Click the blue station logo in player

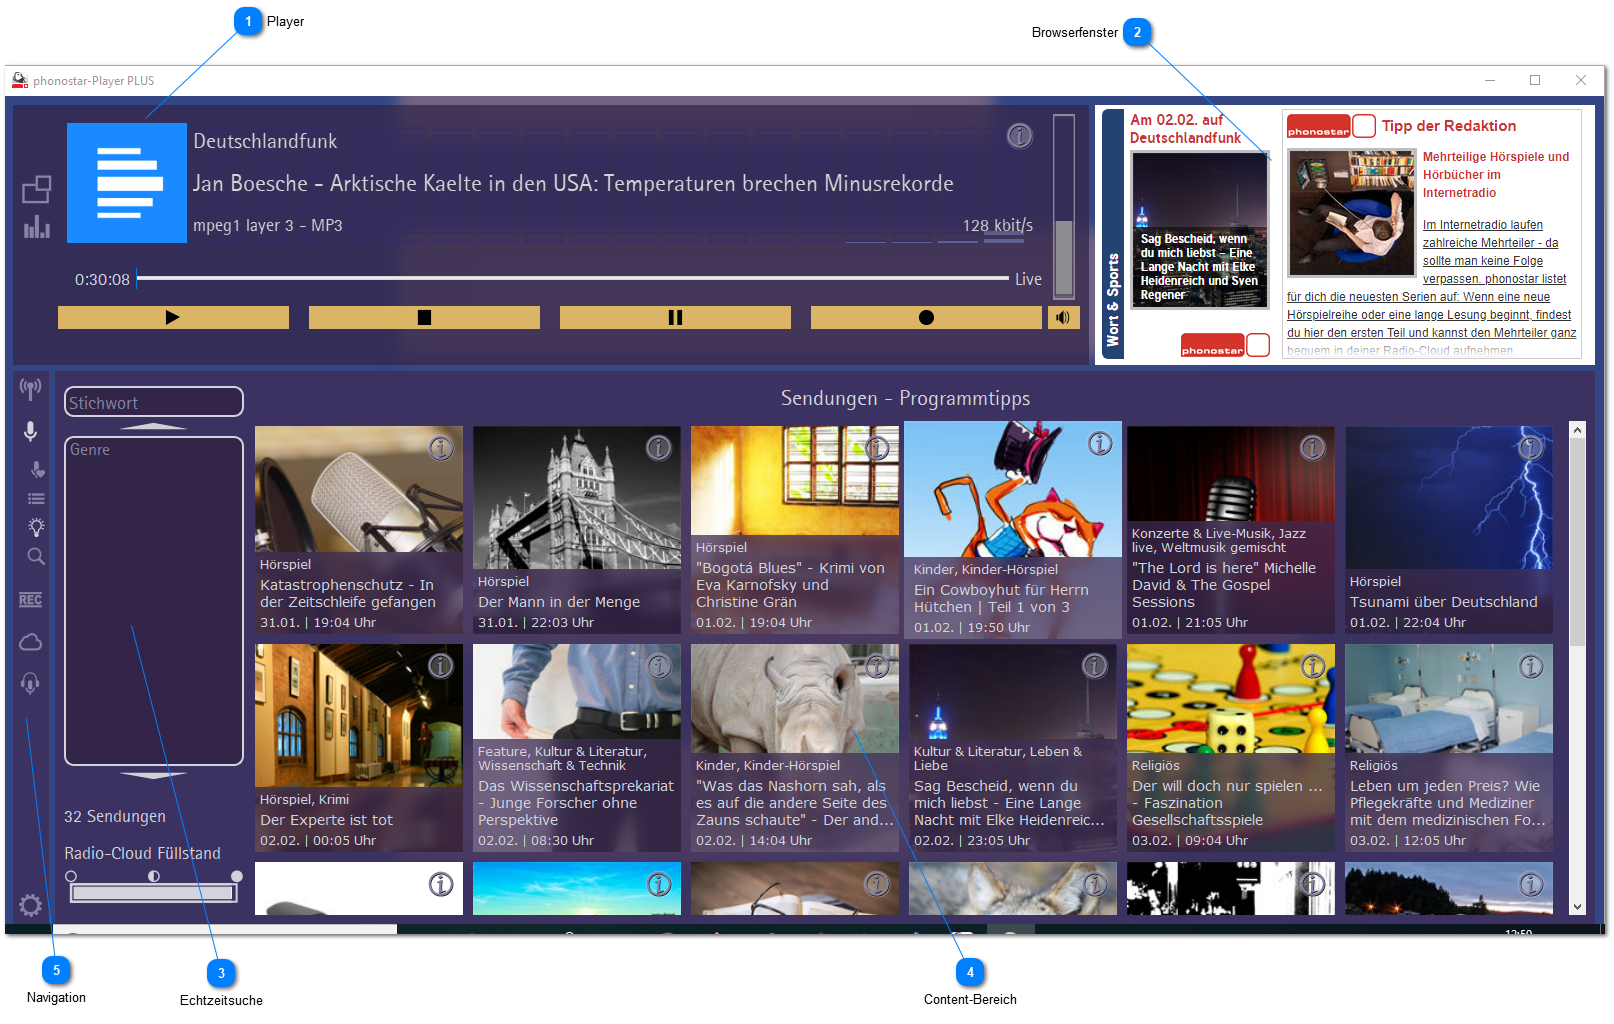[127, 183]
